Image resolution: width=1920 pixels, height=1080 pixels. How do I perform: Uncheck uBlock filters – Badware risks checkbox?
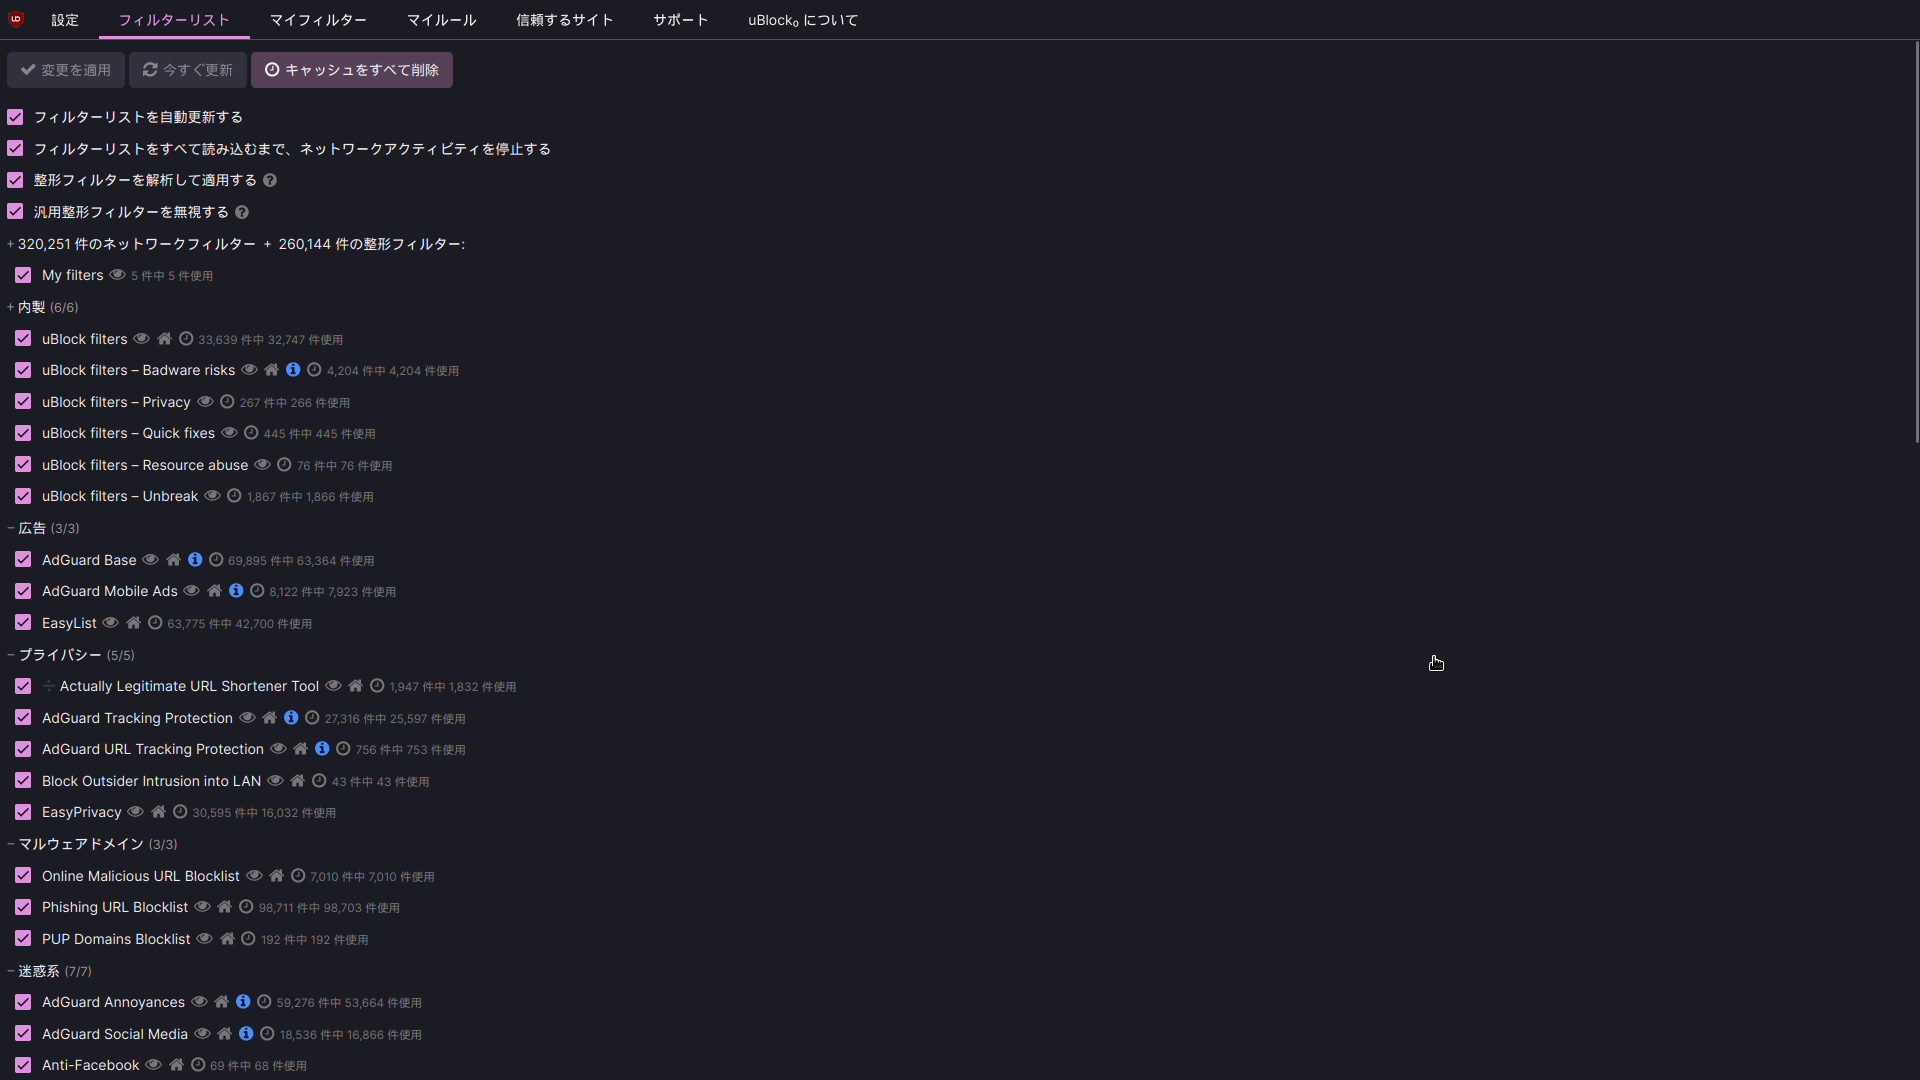point(23,370)
